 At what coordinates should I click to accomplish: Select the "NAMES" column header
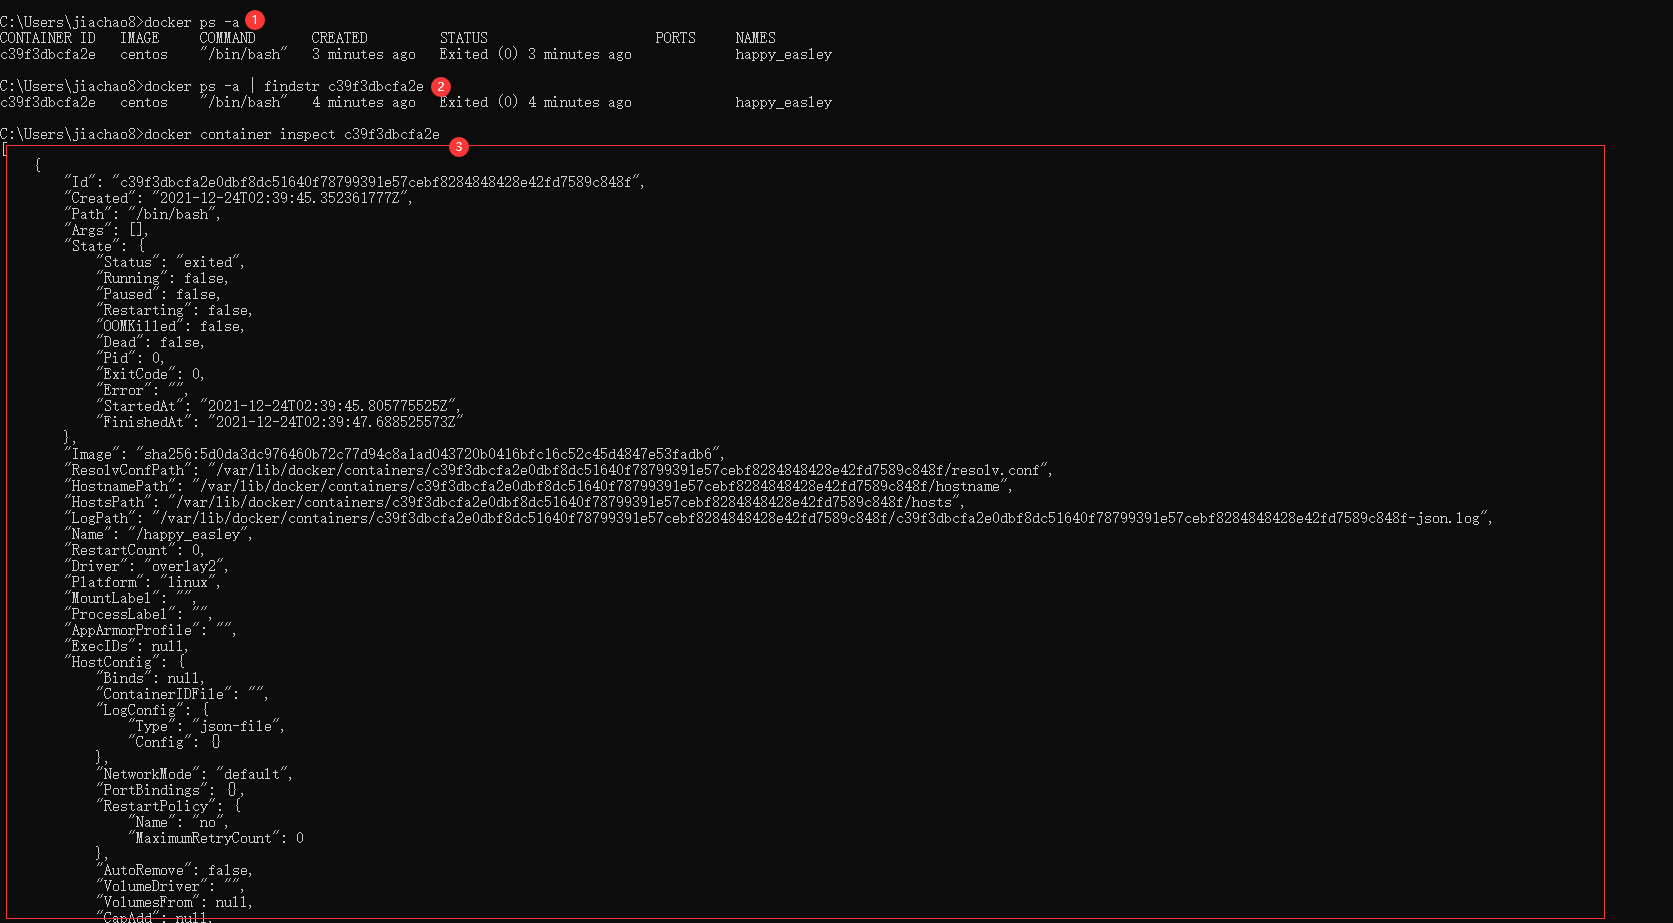tap(756, 38)
